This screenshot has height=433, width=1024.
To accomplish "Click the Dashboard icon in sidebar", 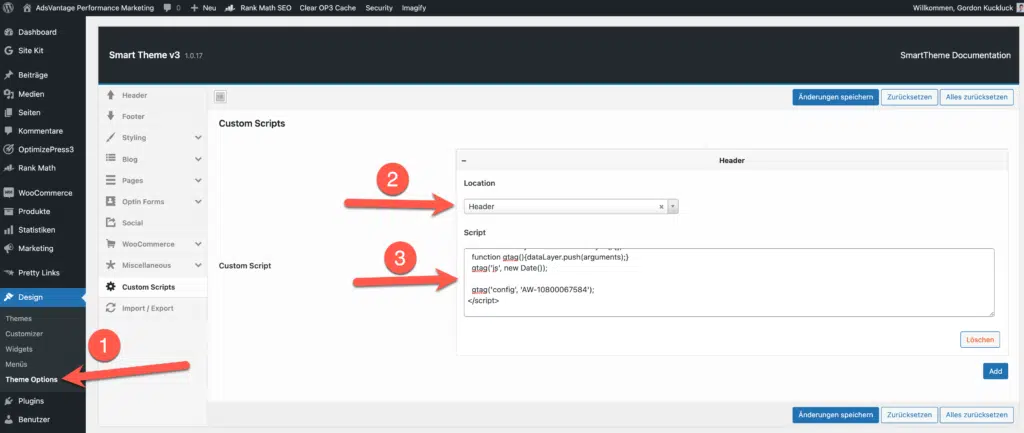I will 8,32.
